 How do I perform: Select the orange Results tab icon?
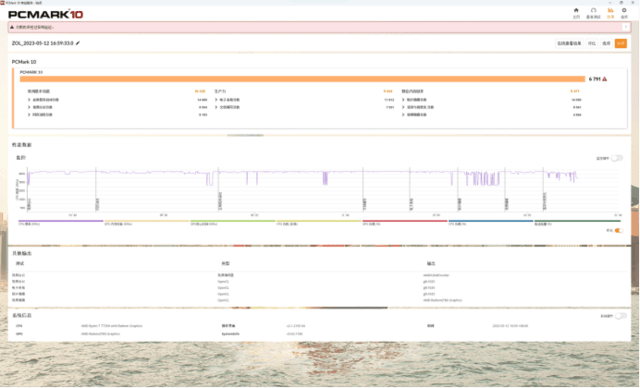610,11
